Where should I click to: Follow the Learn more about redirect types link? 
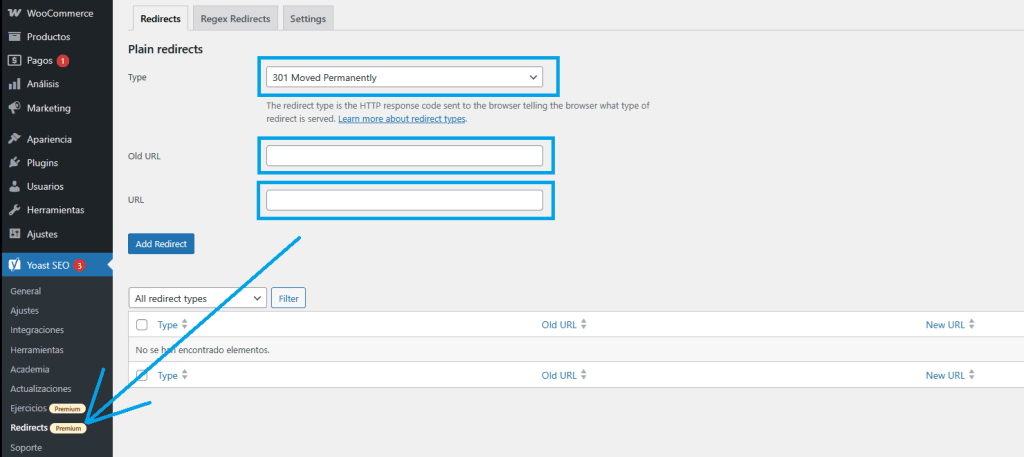[x=401, y=119]
